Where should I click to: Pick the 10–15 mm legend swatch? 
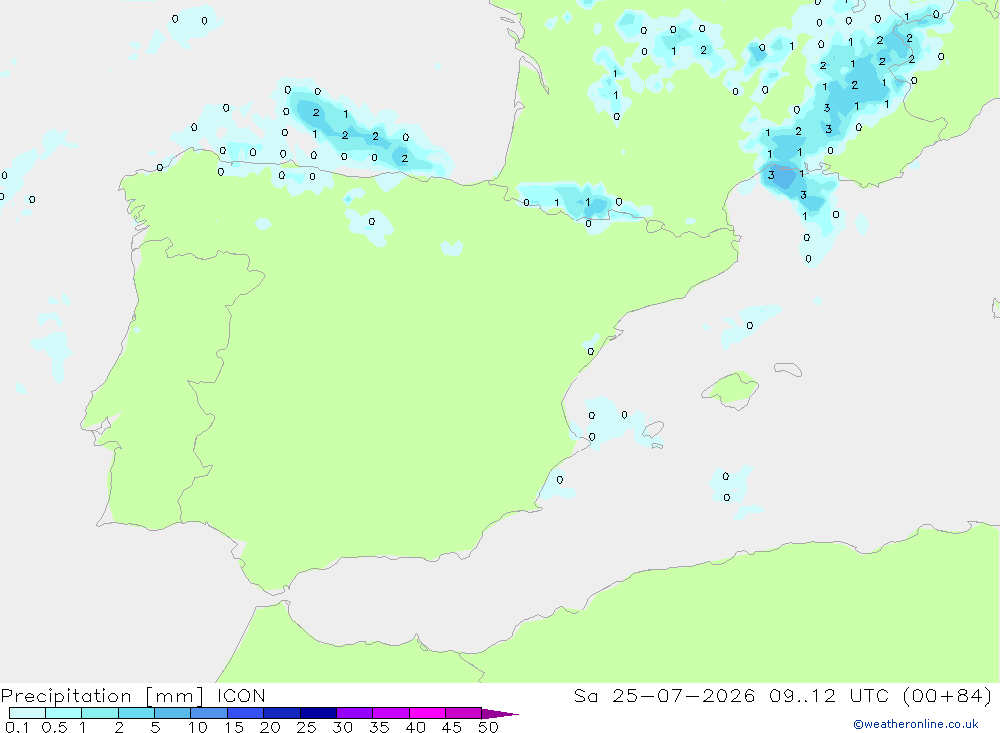tap(209, 713)
